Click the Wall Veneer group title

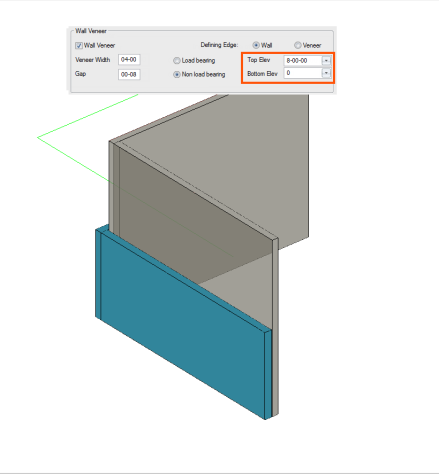91,31
